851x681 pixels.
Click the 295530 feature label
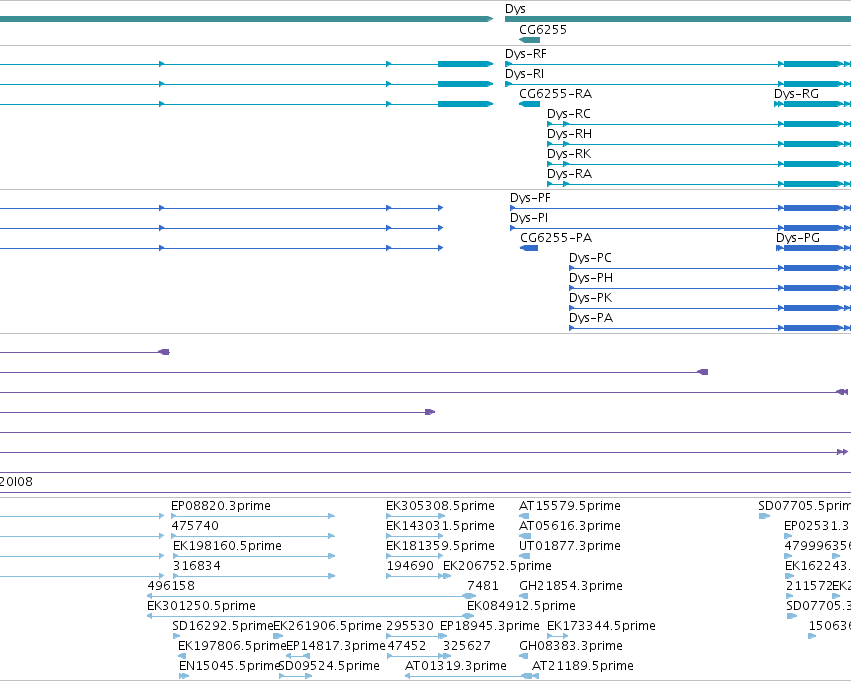(x=410, y=627)
